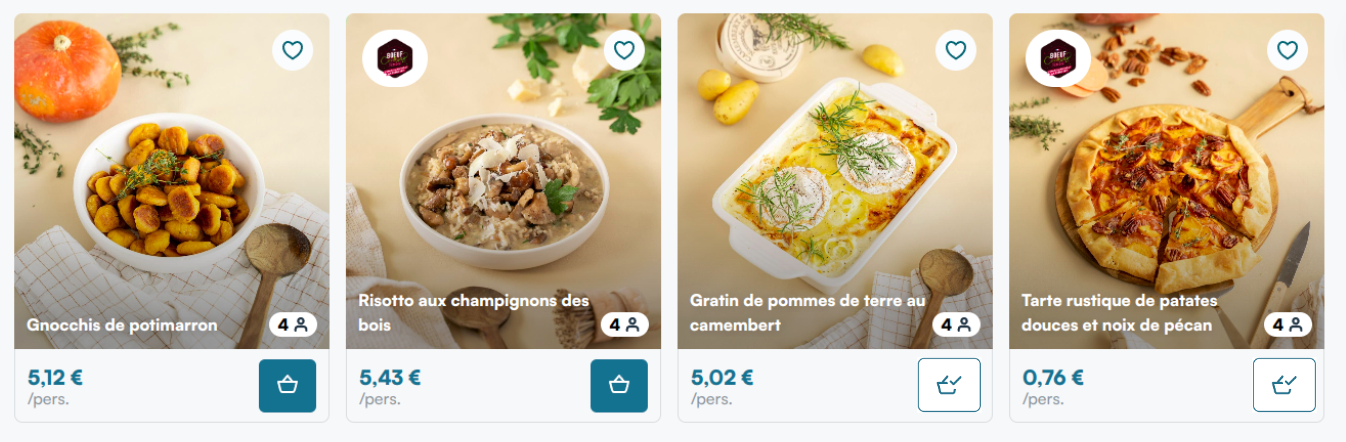Favorite the Gnocchis de potimarron recipe
1346x442 pixels.
point(292,50)
